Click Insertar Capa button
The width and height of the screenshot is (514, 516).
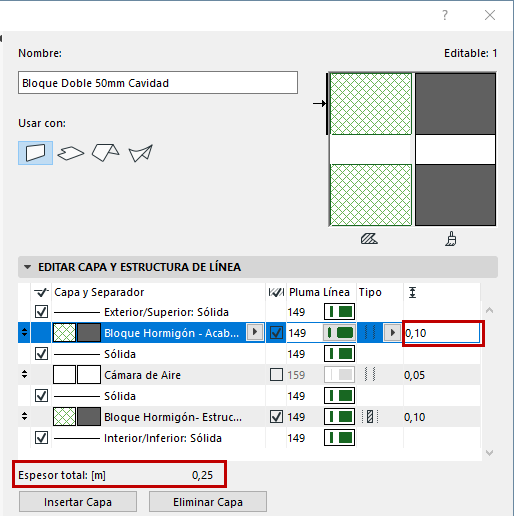pos(78,502)
